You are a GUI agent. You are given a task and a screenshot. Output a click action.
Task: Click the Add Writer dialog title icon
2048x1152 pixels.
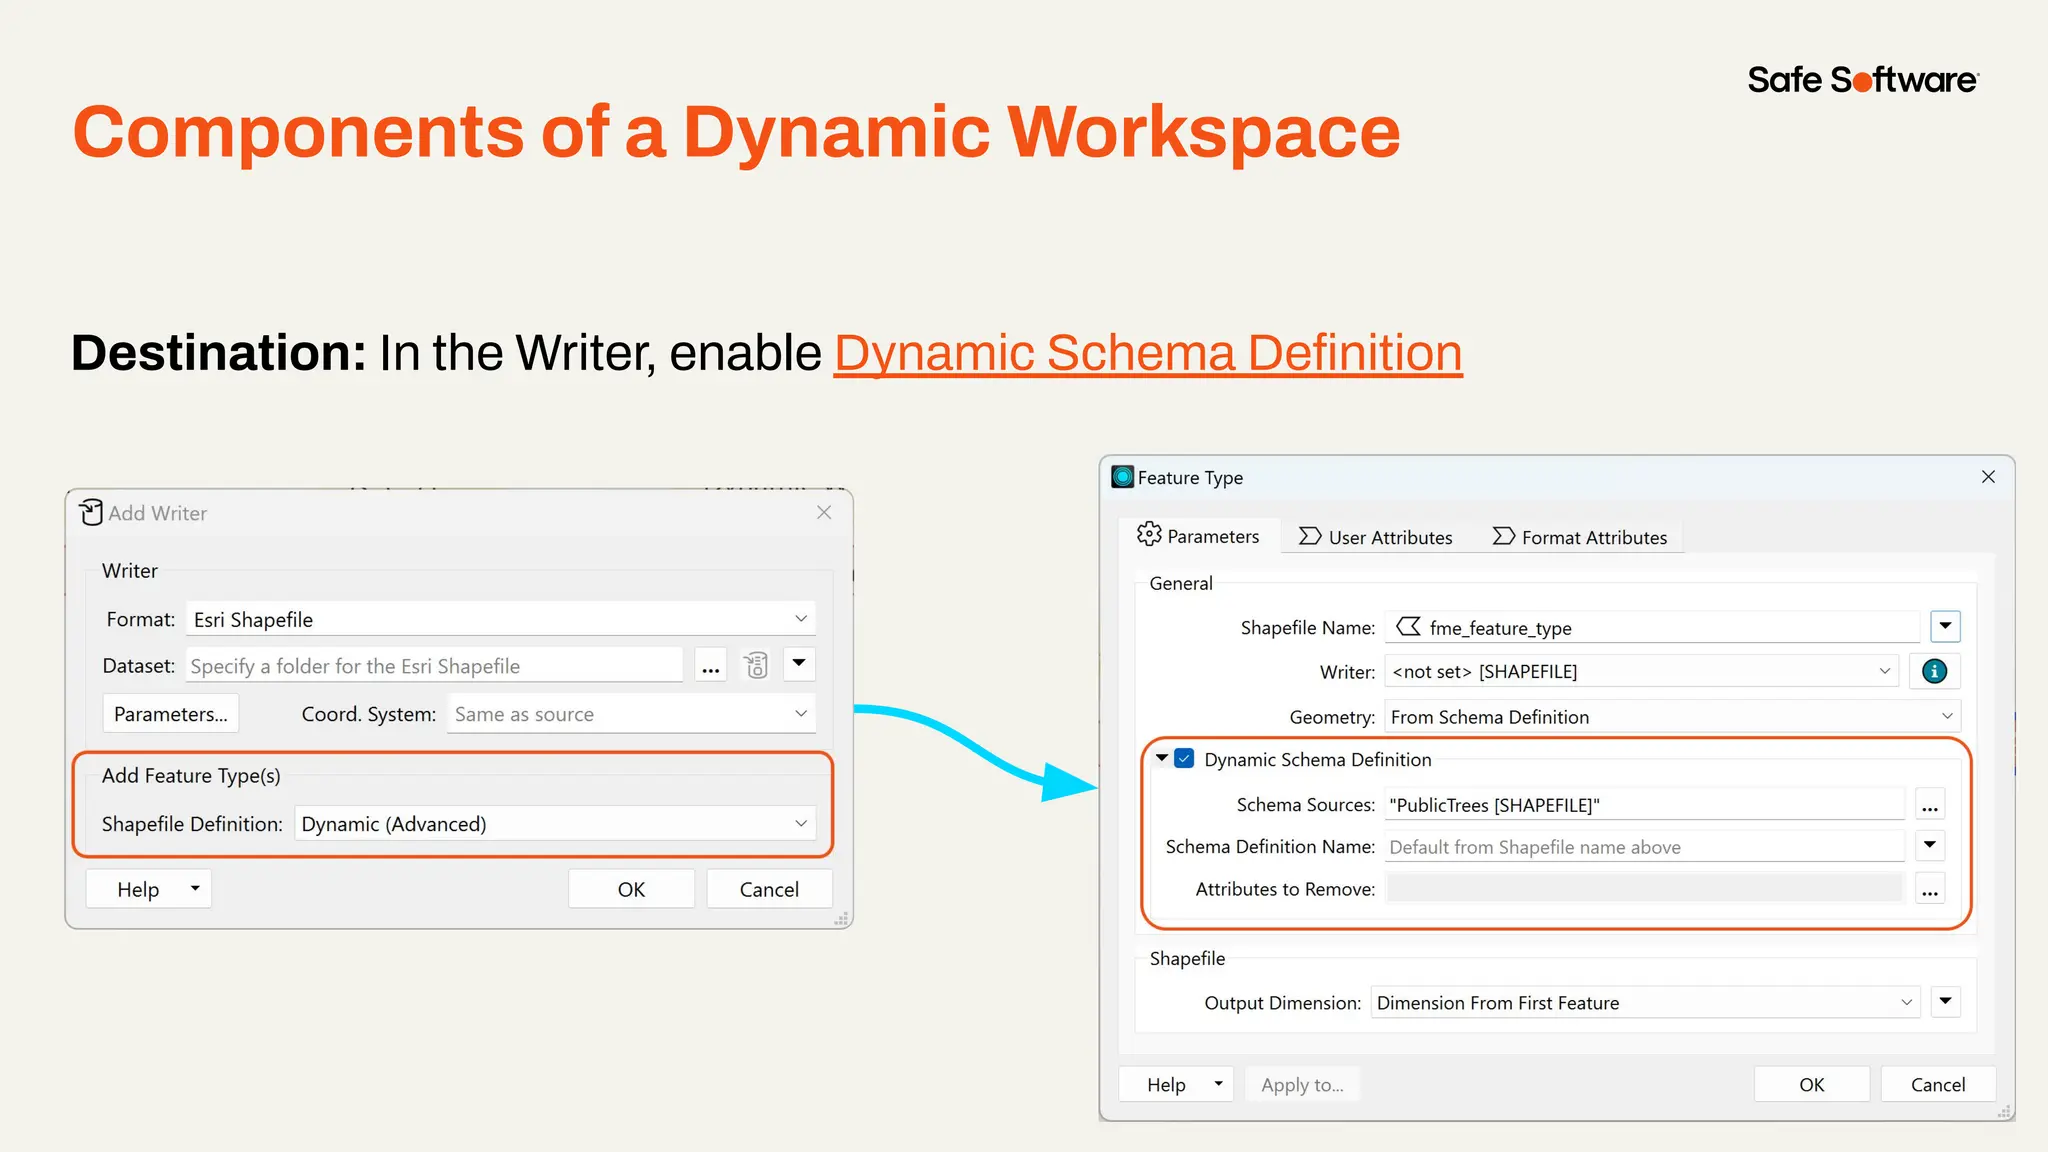tap(91, 513)
